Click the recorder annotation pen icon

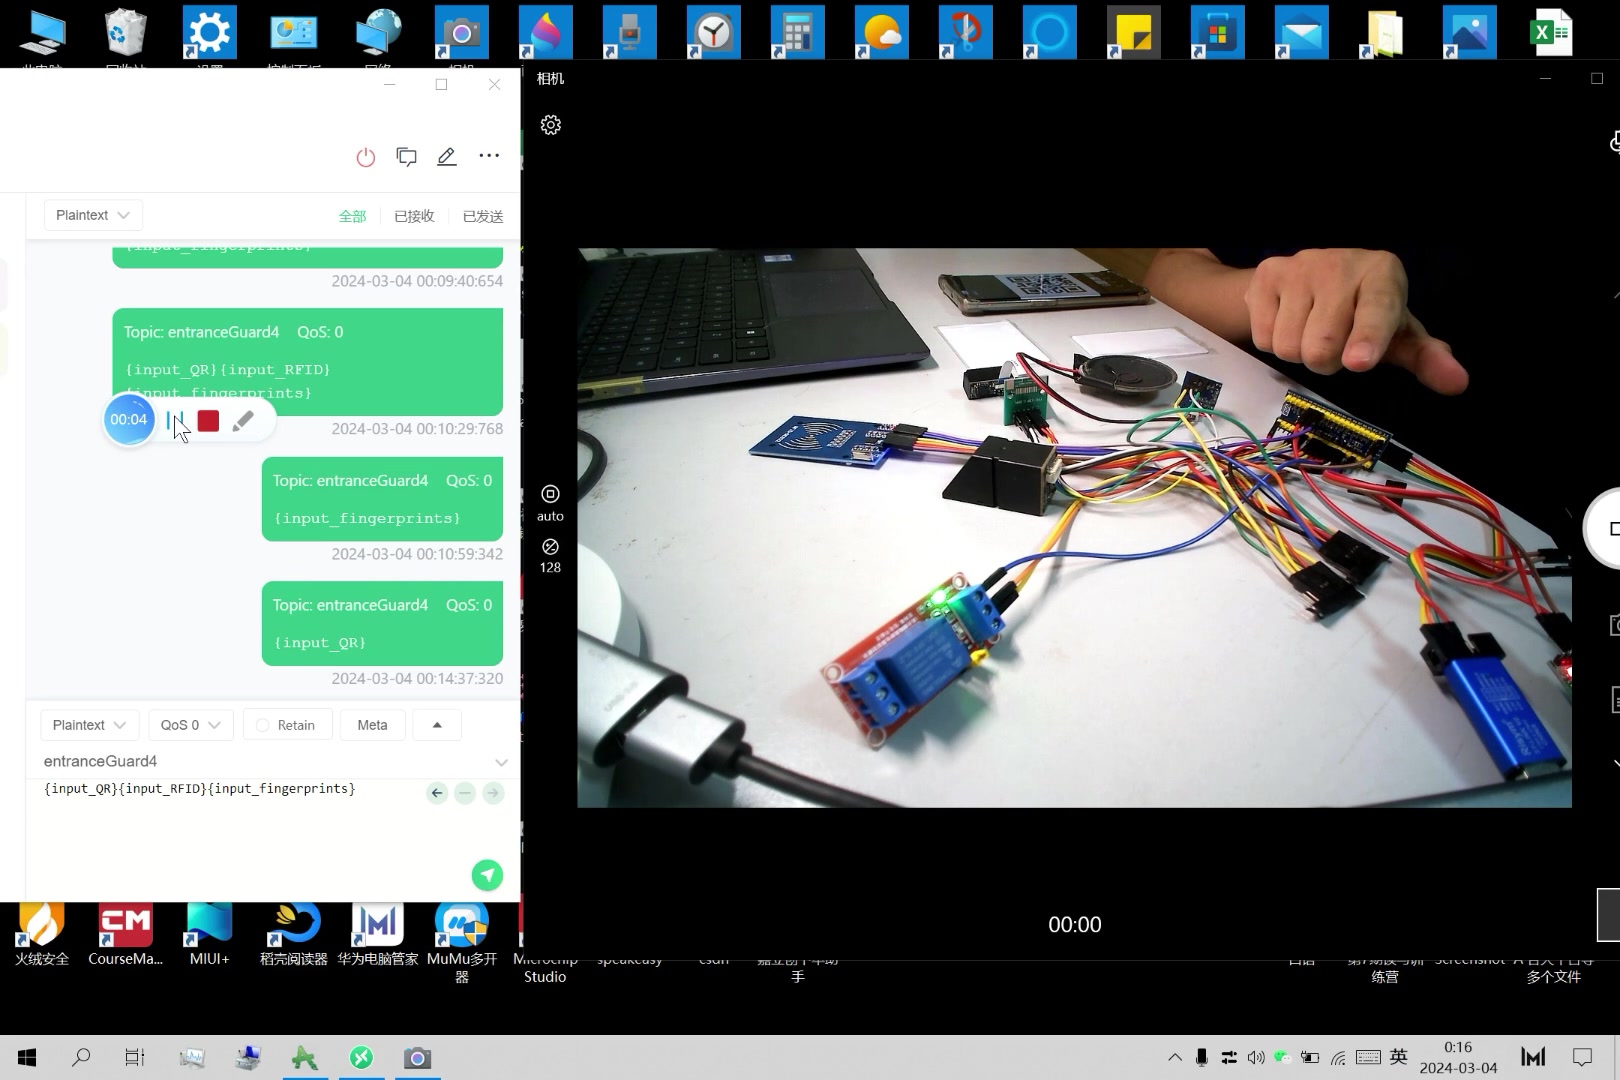[243, 421]
